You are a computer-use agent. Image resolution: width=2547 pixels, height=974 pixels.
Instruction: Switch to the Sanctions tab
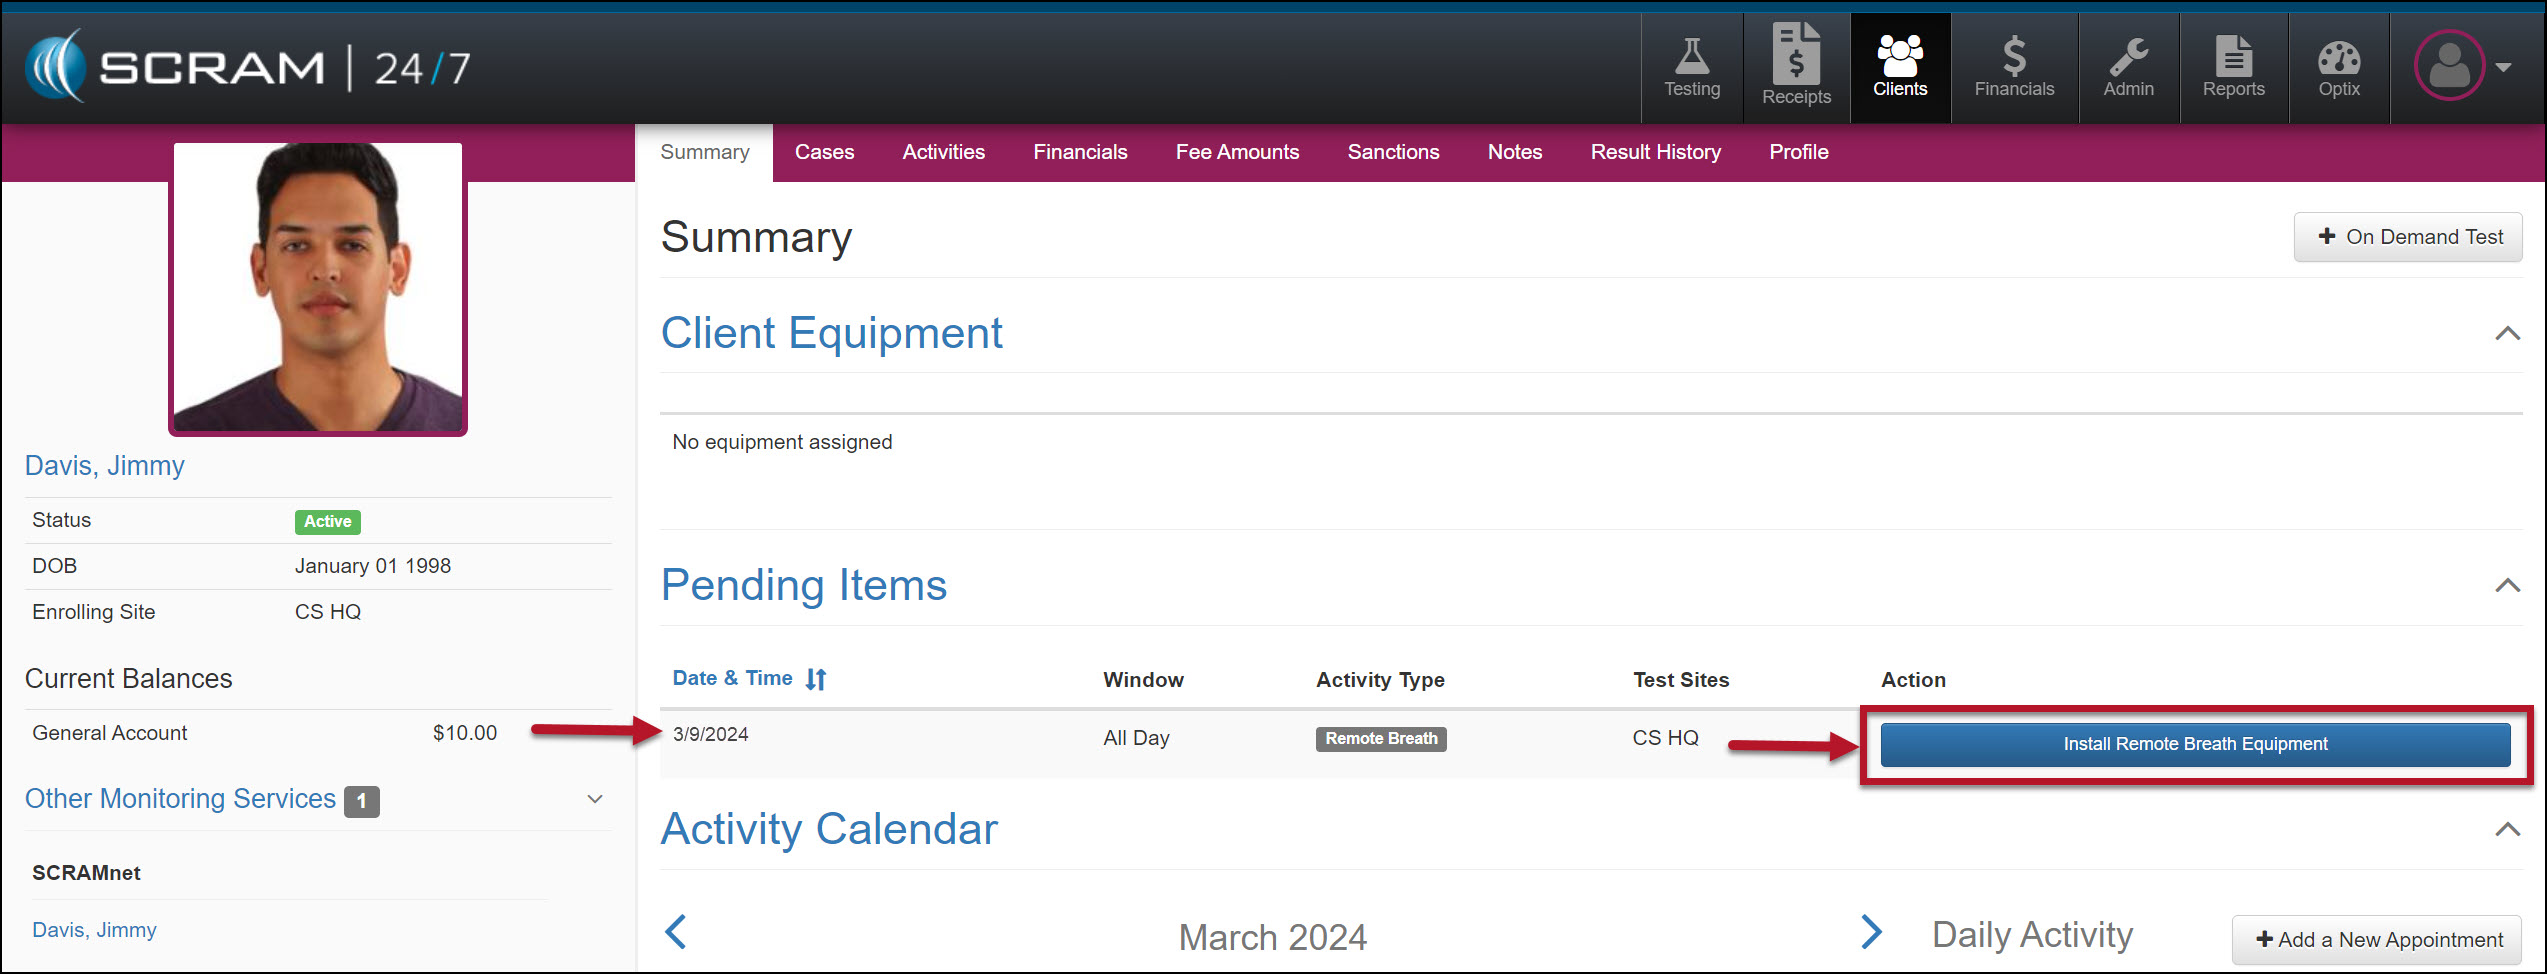click(1393, 152)
